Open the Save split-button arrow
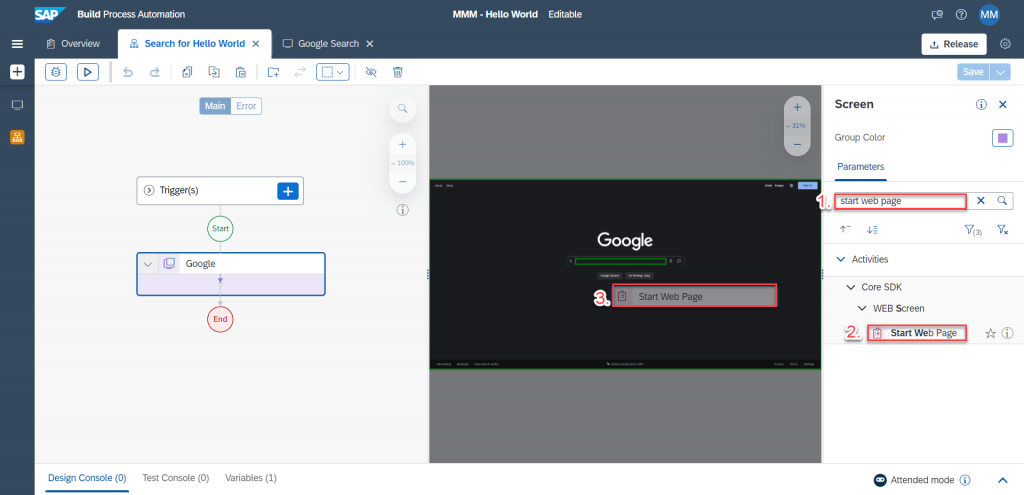 coord(1000,72)
